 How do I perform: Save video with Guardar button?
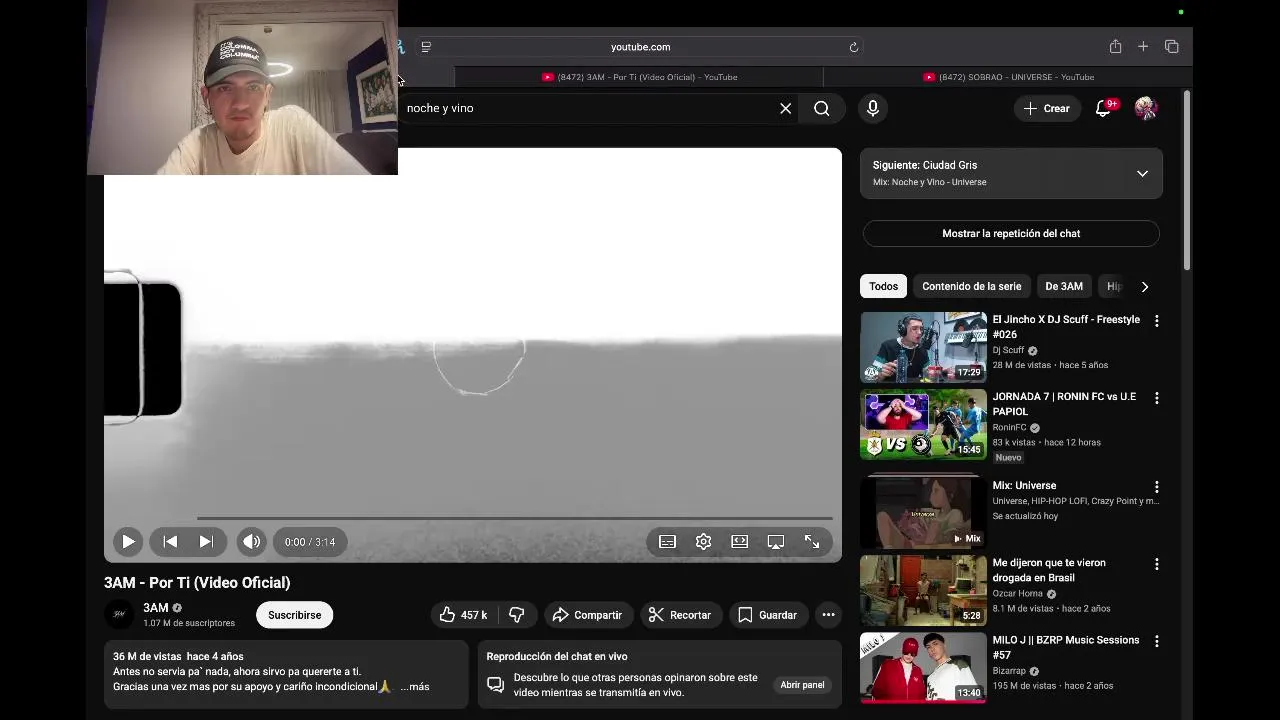click(767, 615)
